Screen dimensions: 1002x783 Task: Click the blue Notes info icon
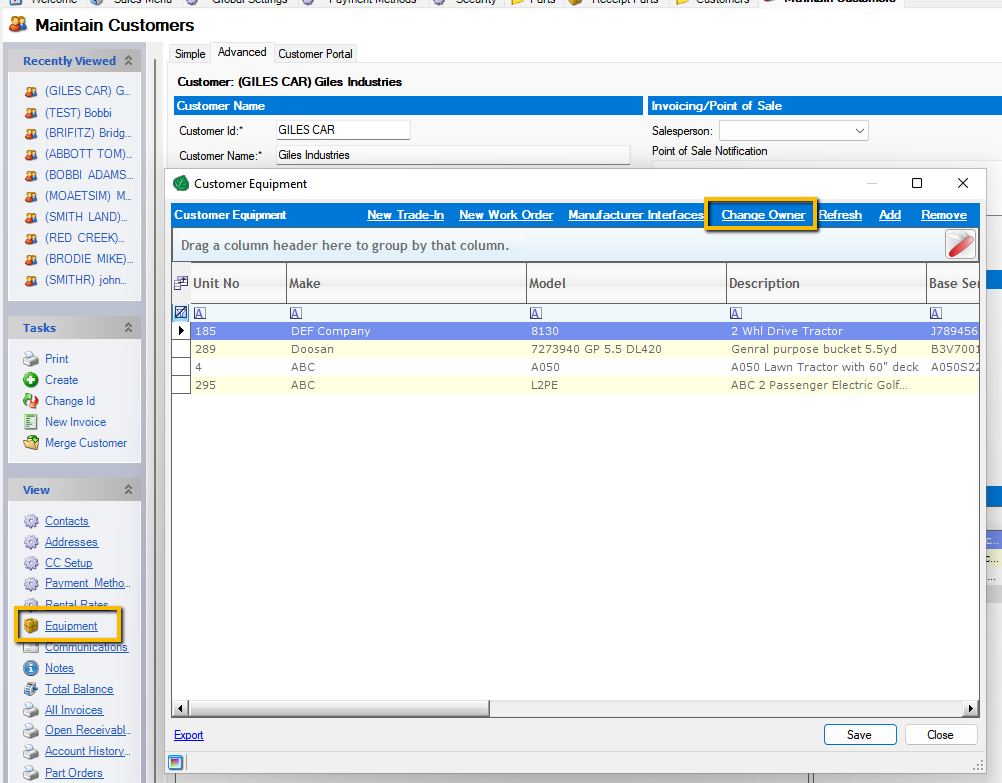tap(31, 668)
